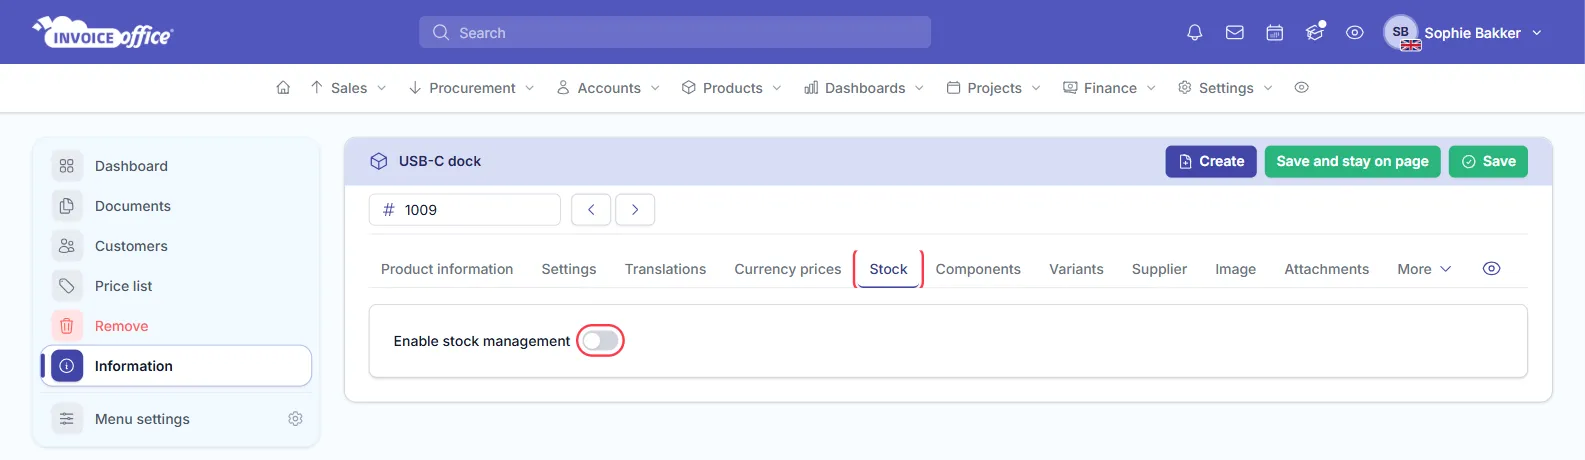
Task: Click the Invoice Office logo
Action: pos(103,32)
